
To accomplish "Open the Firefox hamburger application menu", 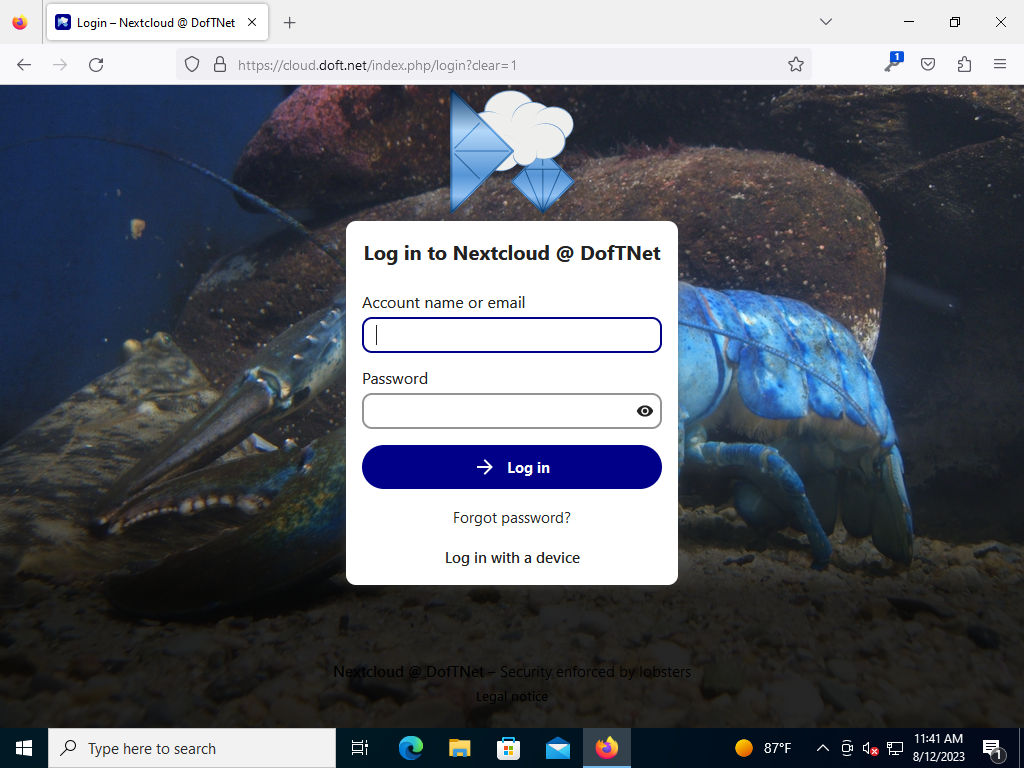I will click(x=1000, y=64).
